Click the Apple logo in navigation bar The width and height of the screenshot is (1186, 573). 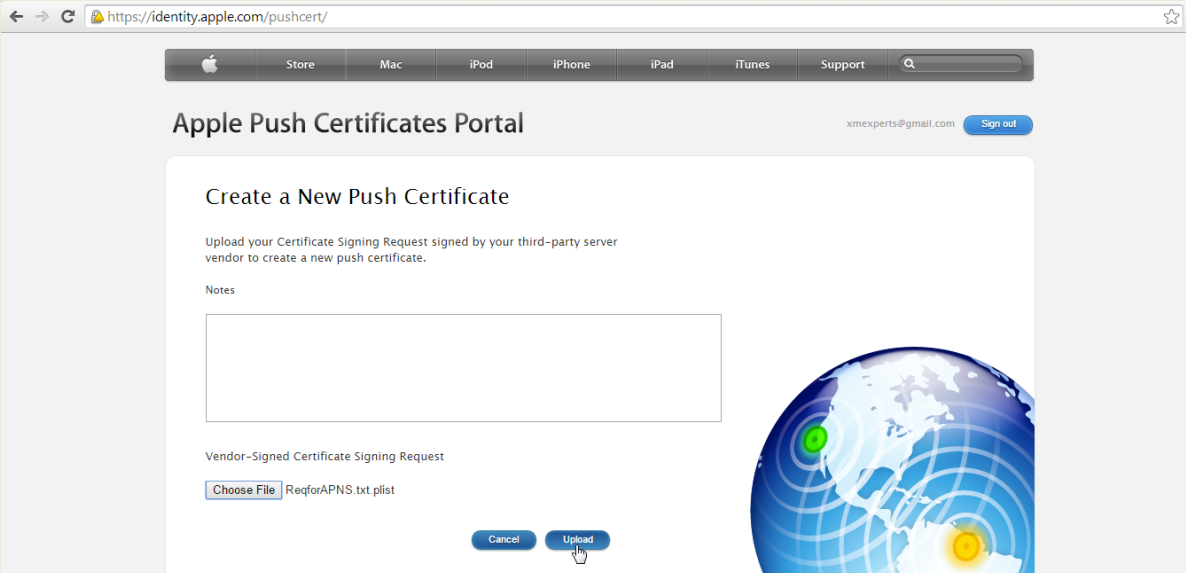click(x=210, y=65)
